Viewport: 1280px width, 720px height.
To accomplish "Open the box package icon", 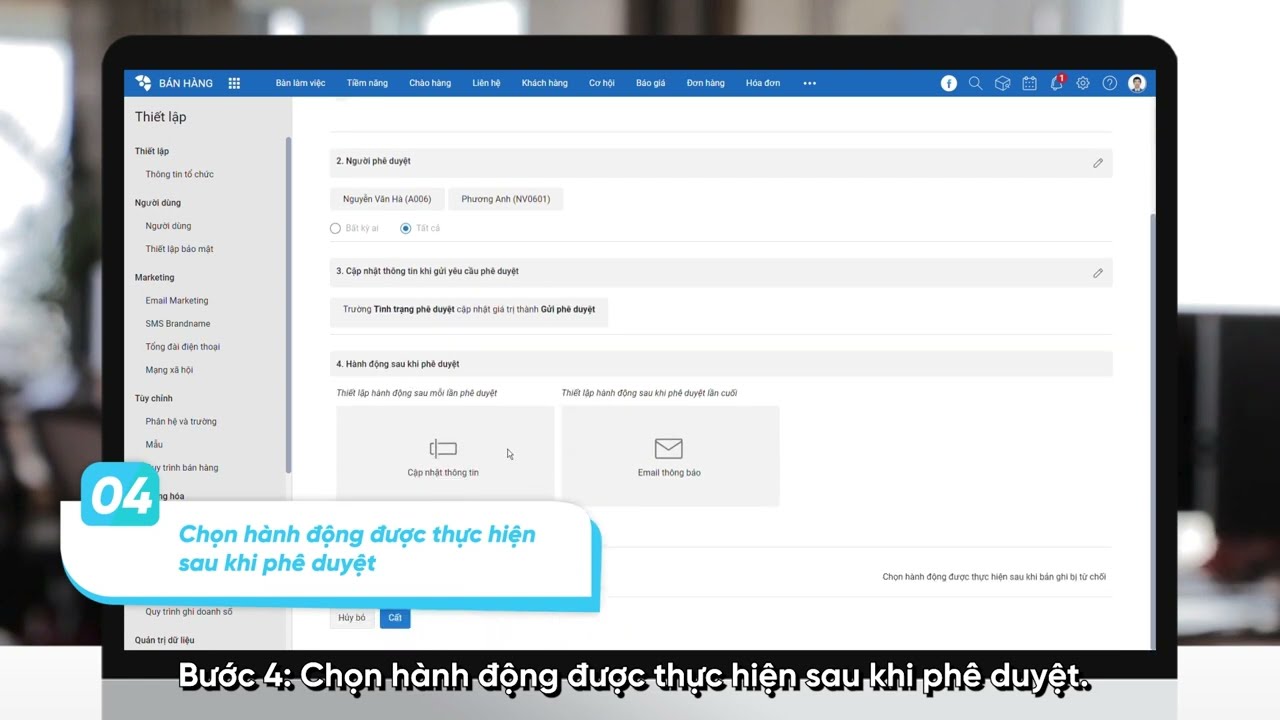I will [x=1002, y=83].
